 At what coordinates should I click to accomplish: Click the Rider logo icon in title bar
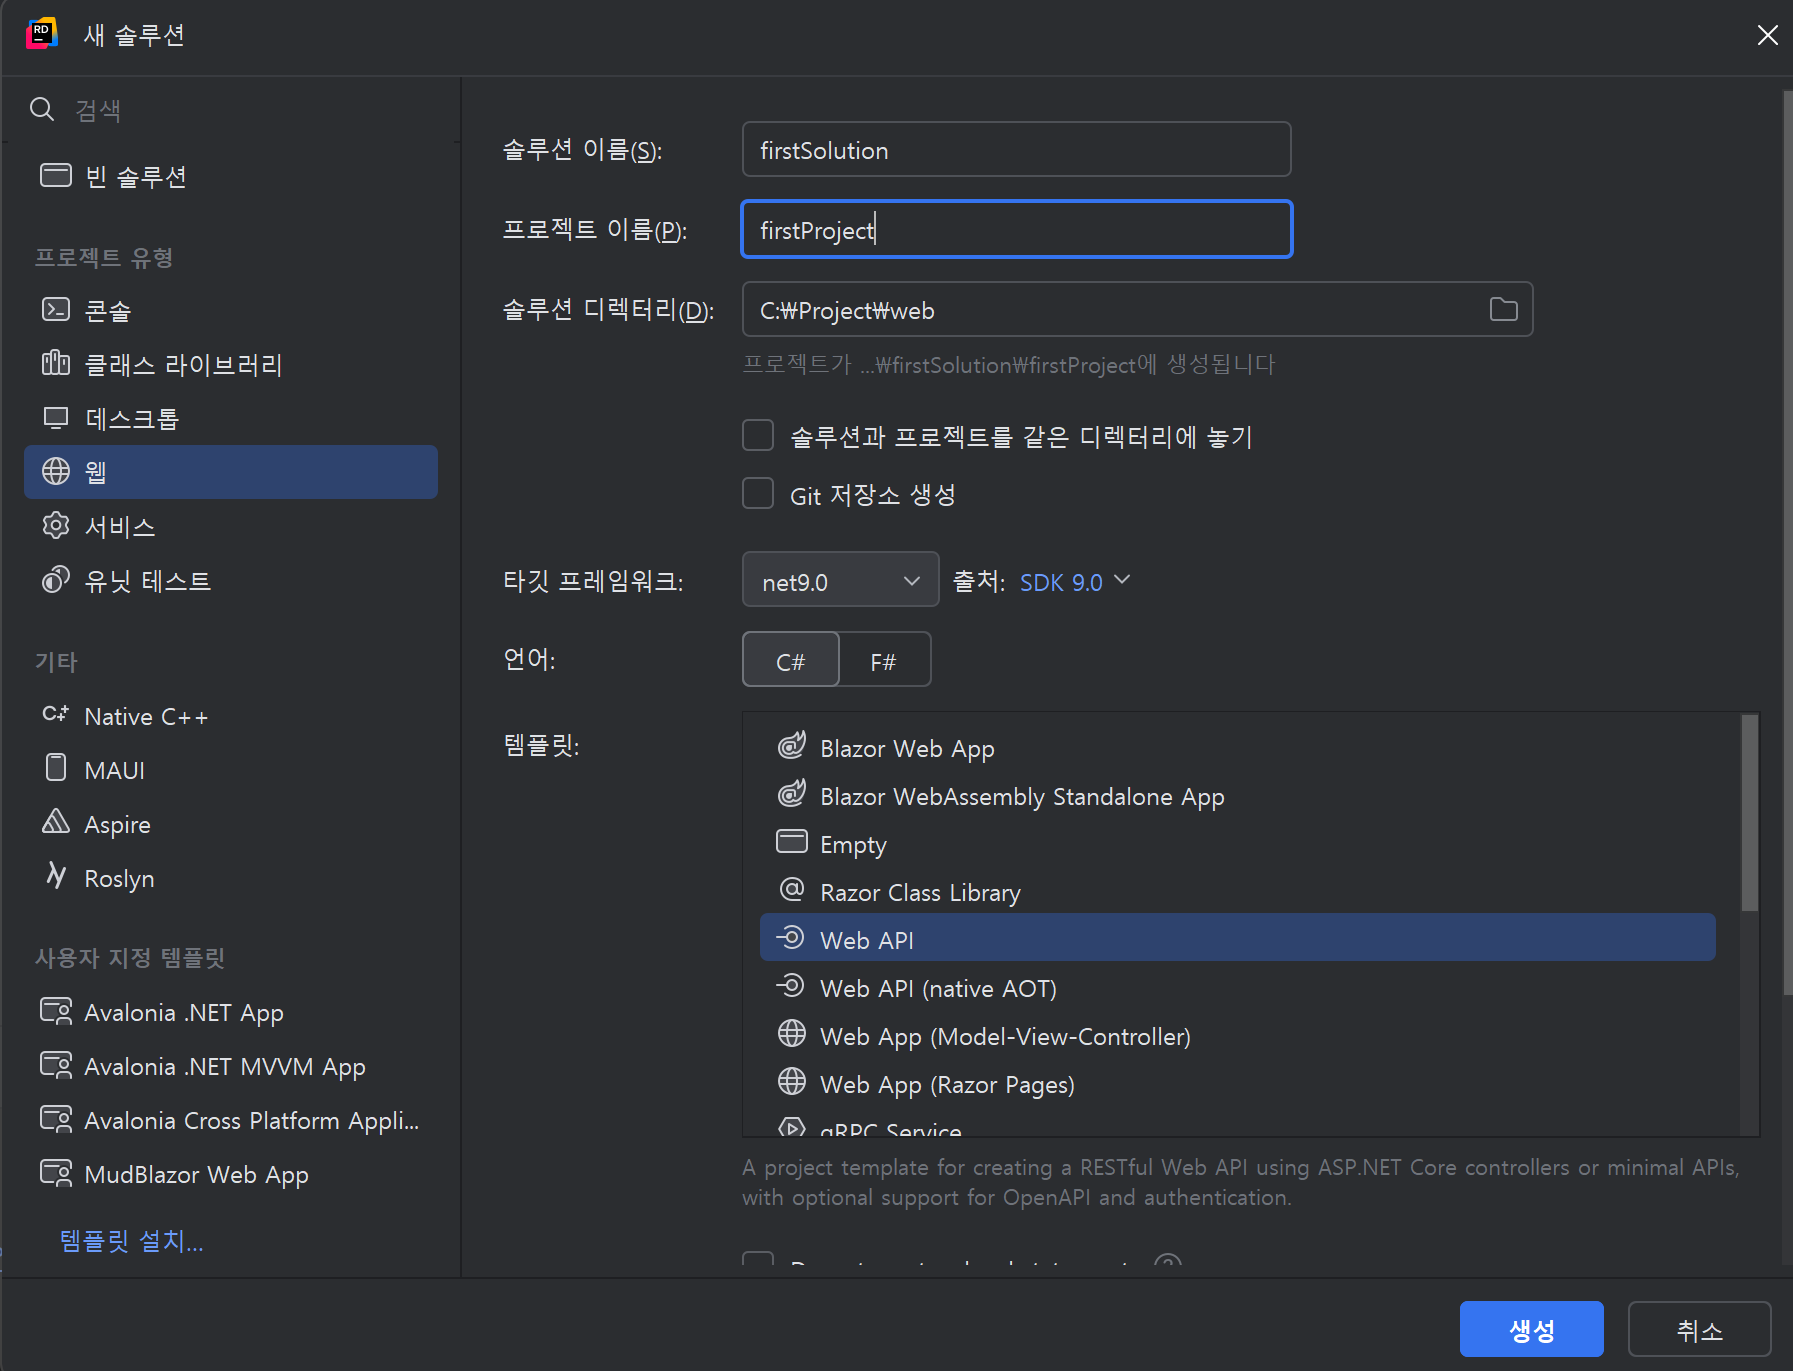(x=42, y=34)
